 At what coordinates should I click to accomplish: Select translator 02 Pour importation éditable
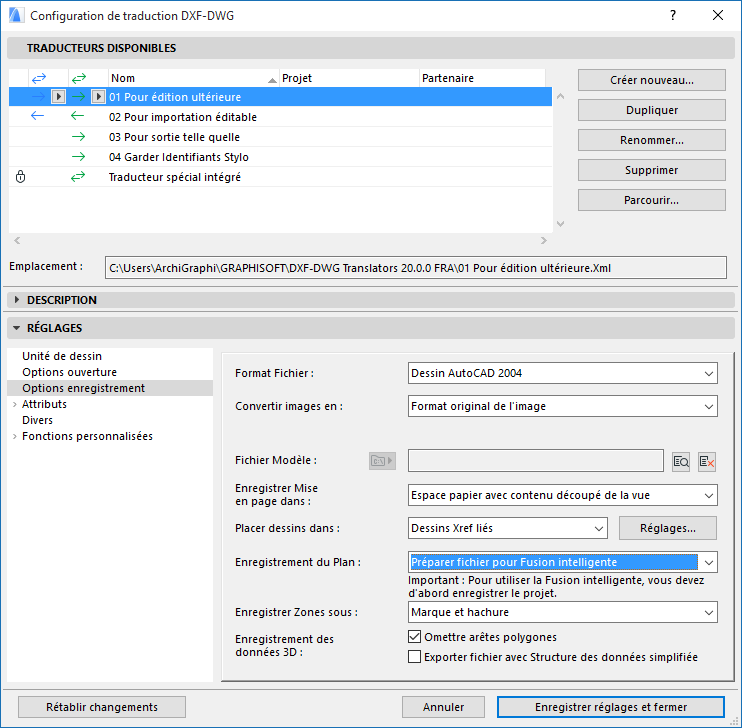pyautogui.click(x=280, y=116)
